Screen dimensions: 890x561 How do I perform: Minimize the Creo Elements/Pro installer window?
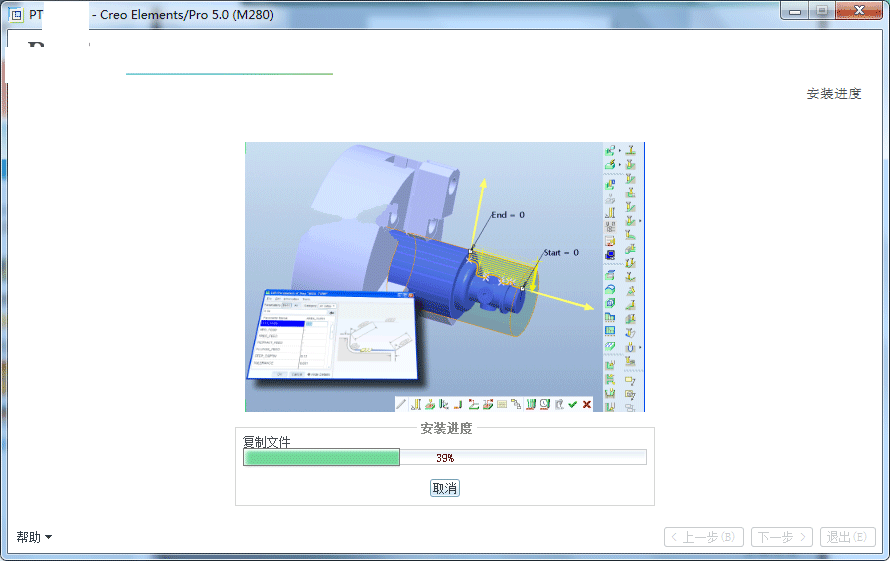click(x=795, y=11)
